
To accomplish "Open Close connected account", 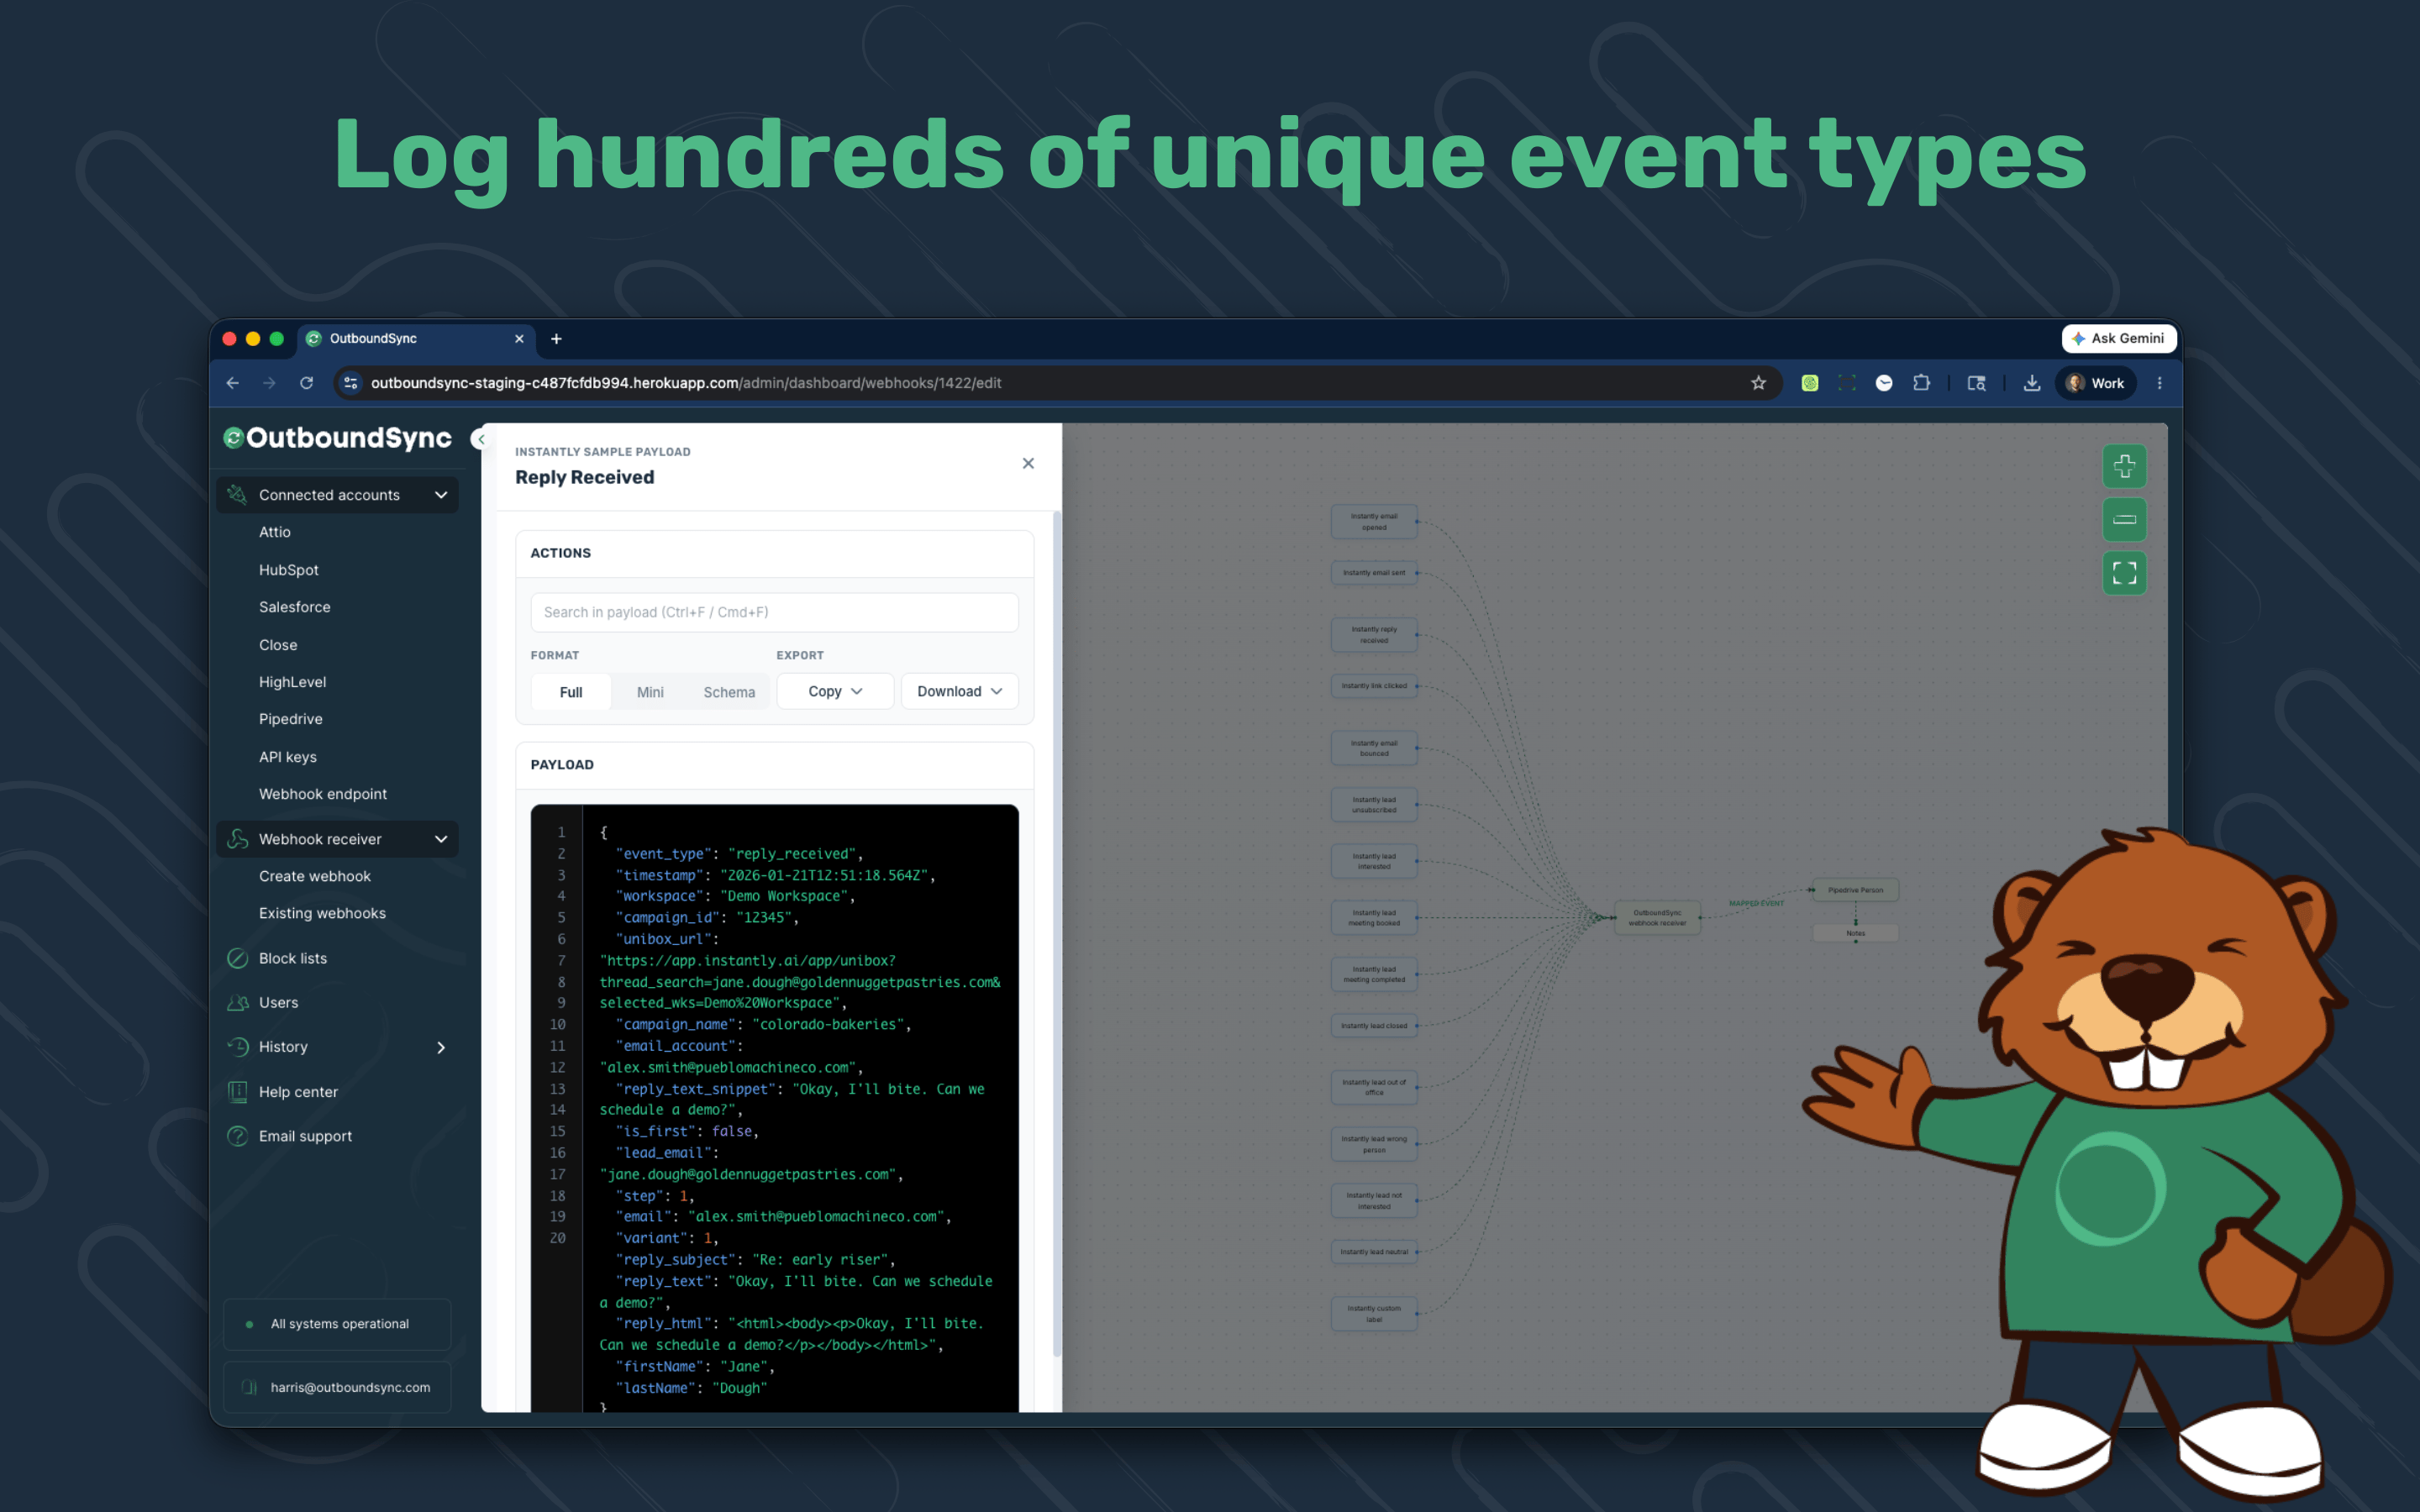I will pyautogui.click(x=278, y=645).
